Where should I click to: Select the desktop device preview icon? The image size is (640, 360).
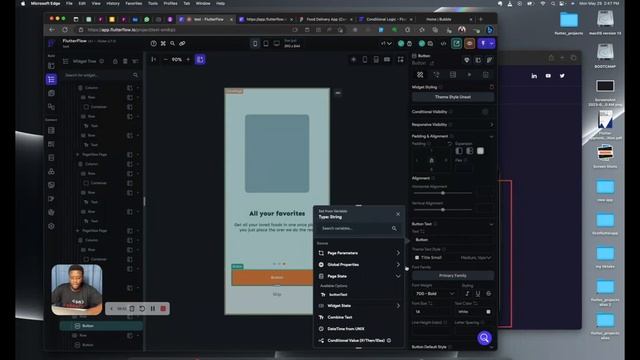click(276, 44)
